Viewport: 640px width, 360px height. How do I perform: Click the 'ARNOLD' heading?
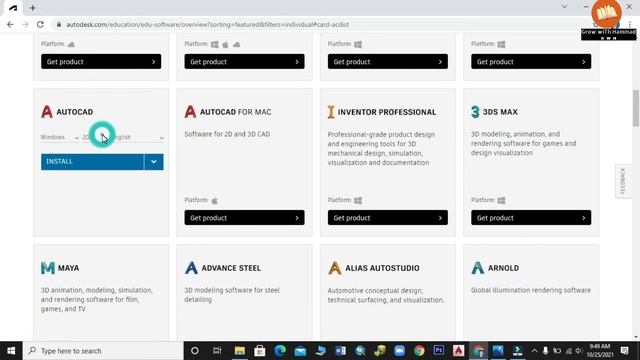click(x=504, y=268)
